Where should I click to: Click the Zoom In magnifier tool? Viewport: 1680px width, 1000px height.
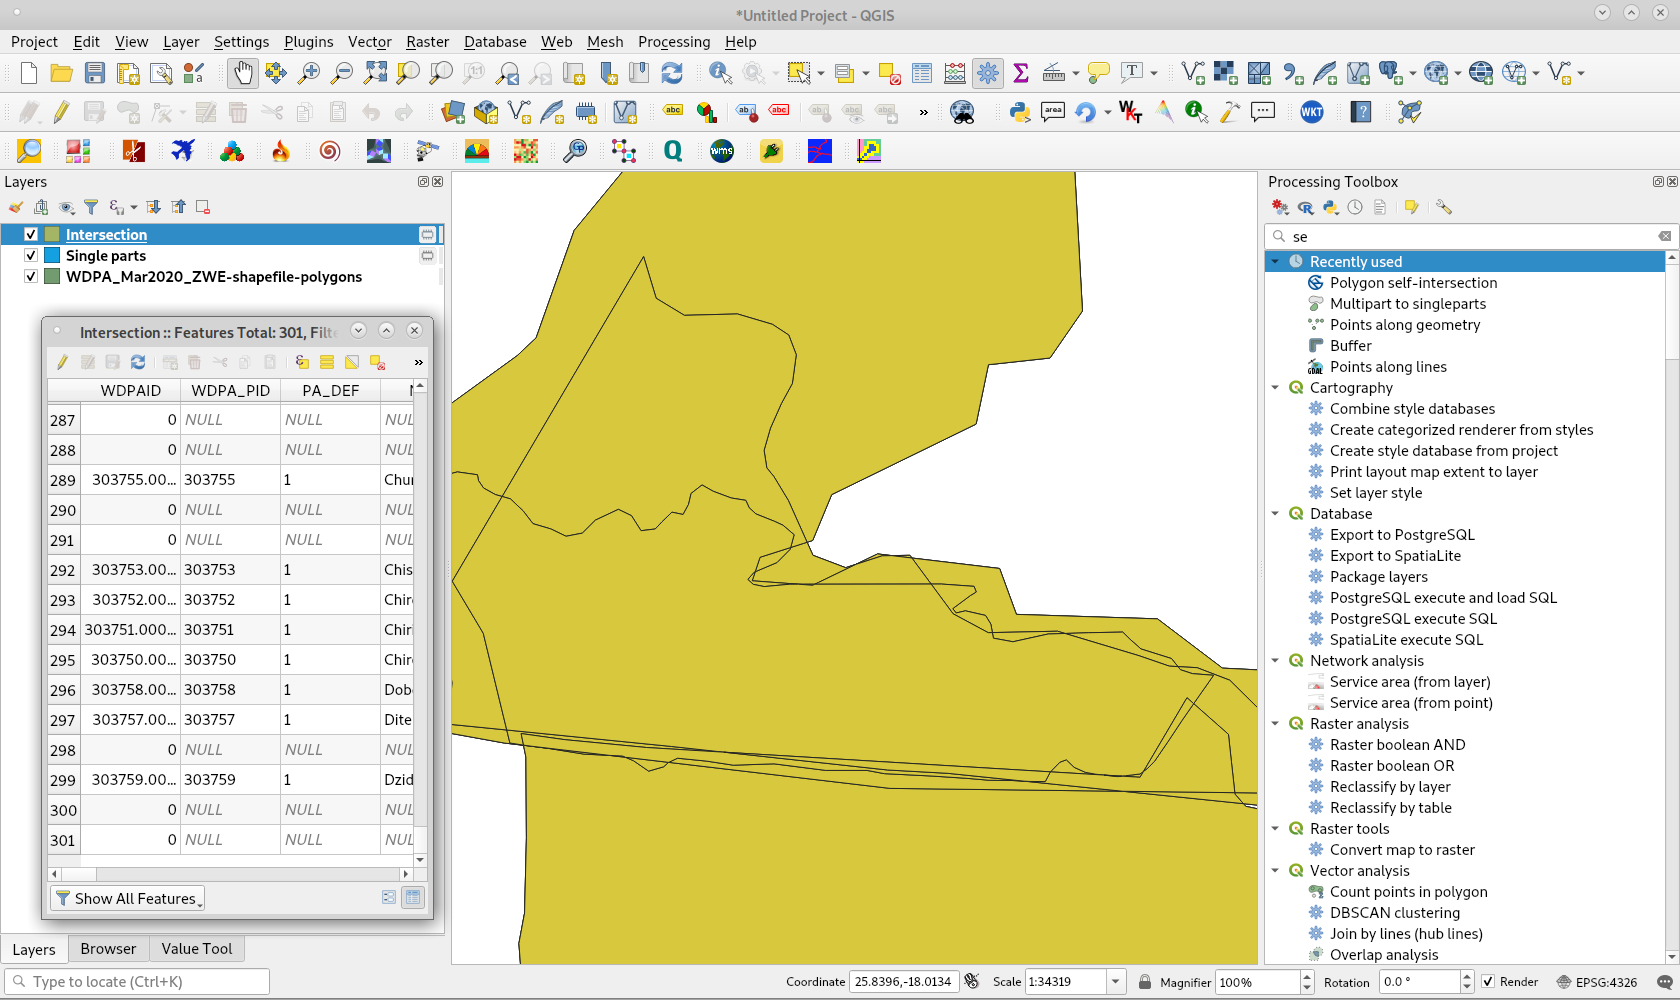[x=309, y=73]
